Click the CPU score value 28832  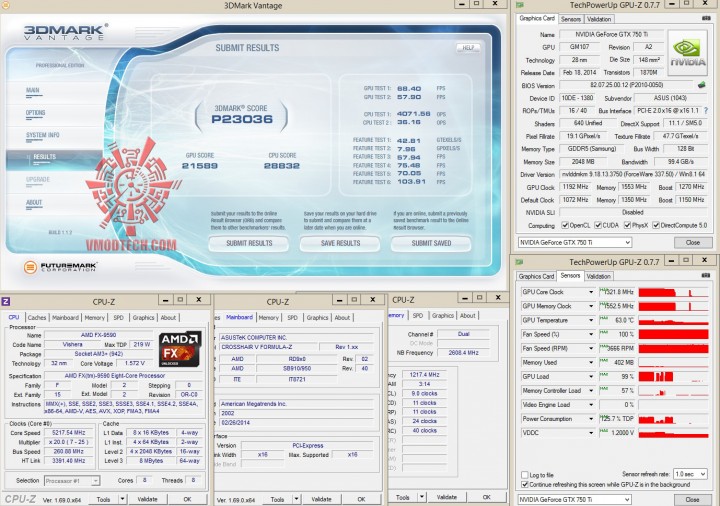tap(282, 166)
